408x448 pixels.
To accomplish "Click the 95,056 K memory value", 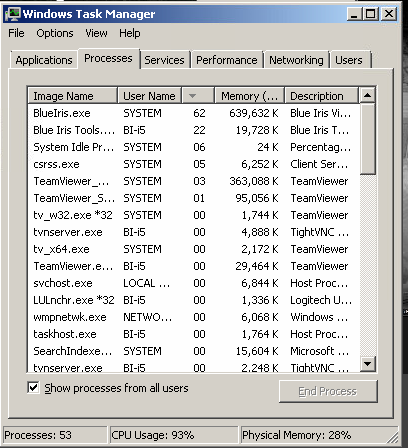I will 257,198.
